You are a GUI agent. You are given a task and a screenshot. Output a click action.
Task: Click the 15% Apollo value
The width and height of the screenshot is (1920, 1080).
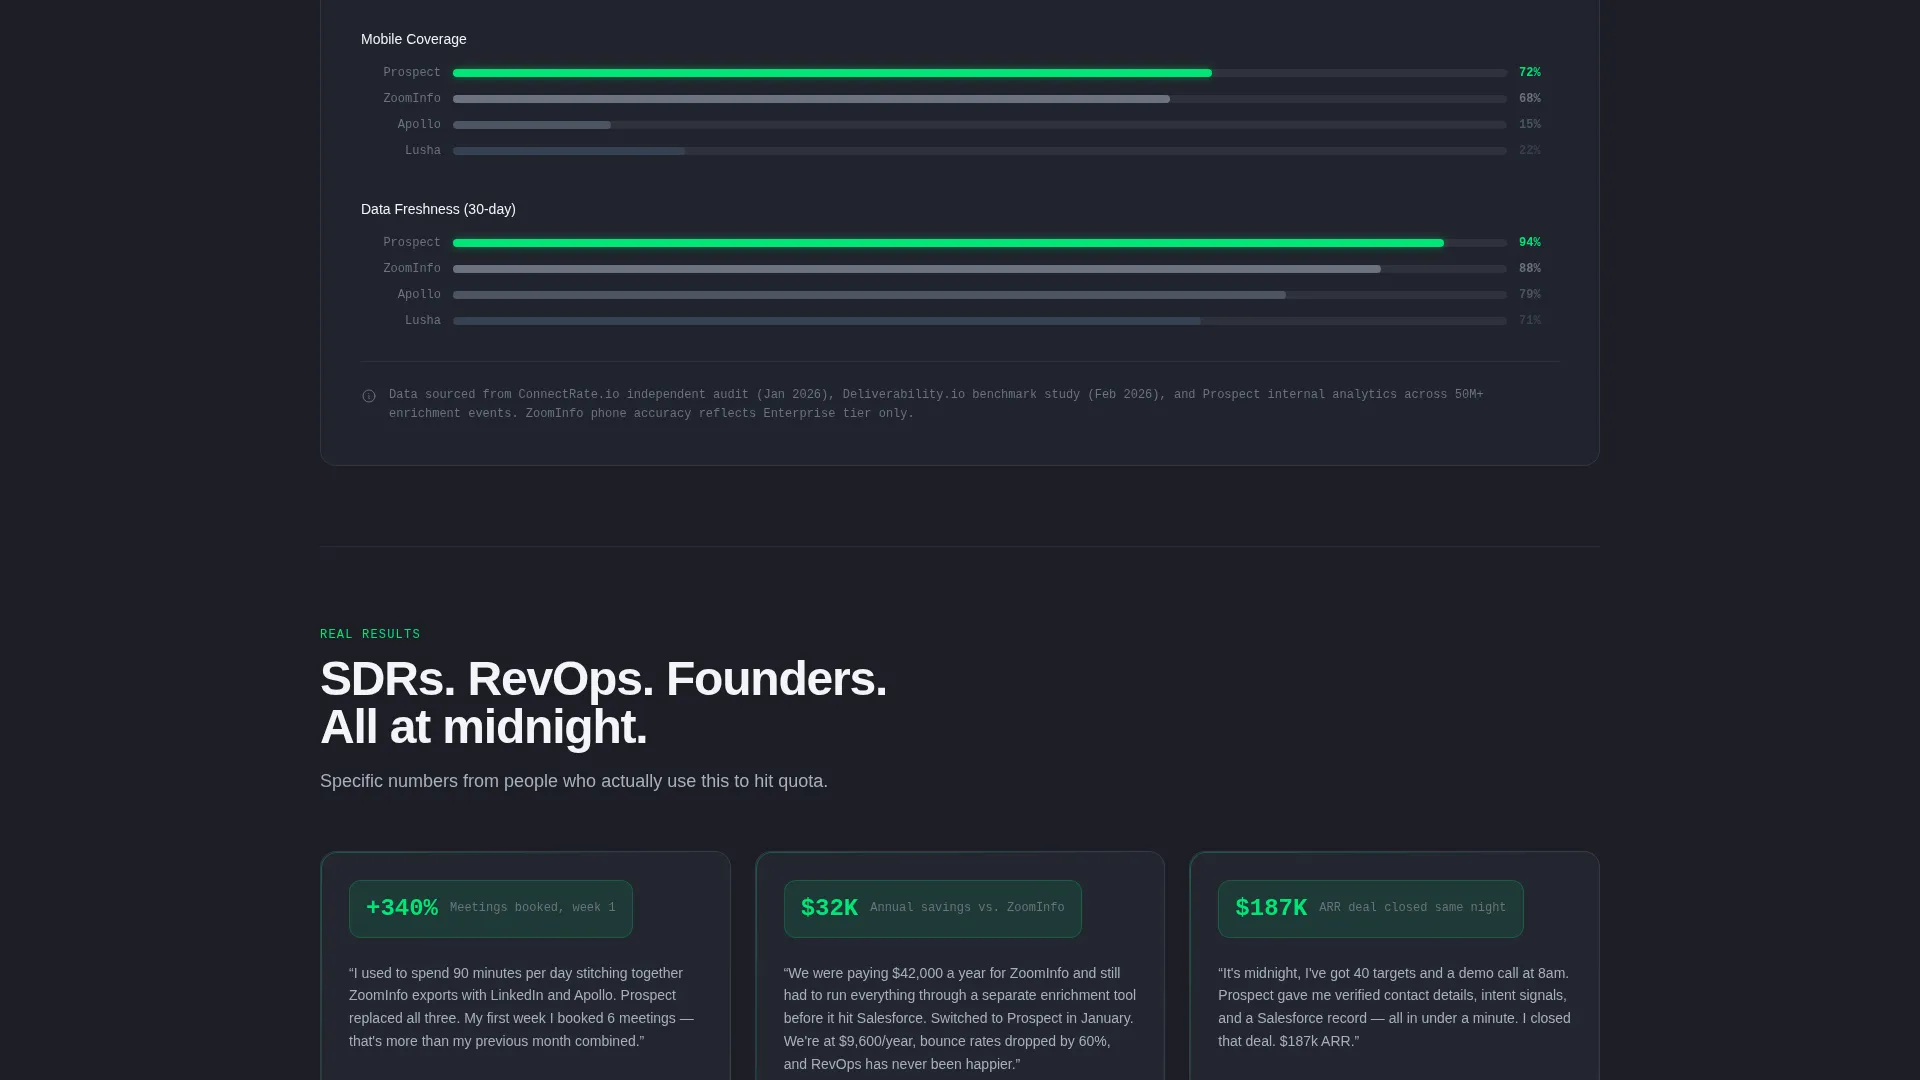[1529, 125]
